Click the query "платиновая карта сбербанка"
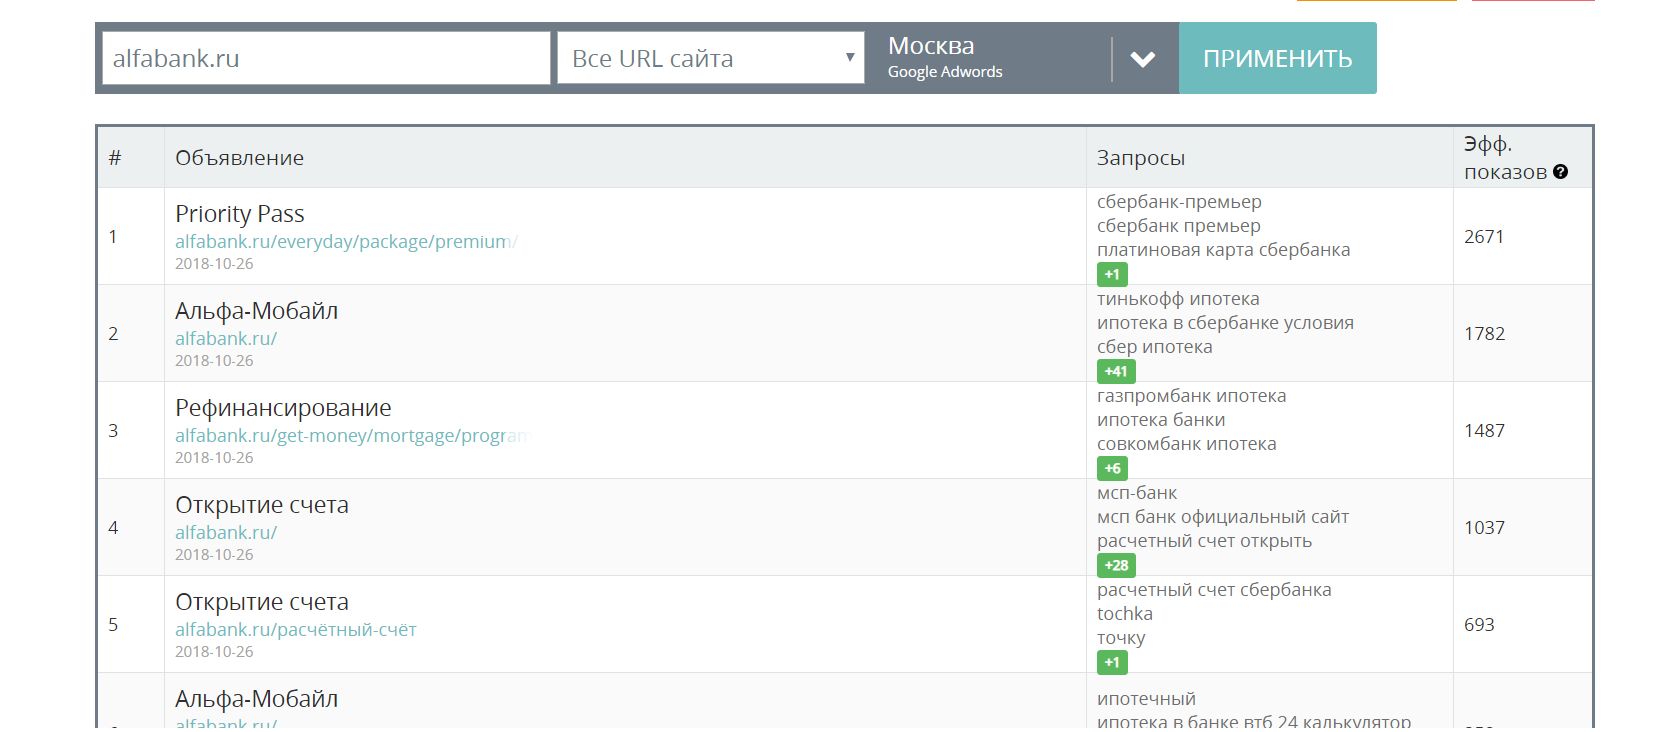 1223,250
